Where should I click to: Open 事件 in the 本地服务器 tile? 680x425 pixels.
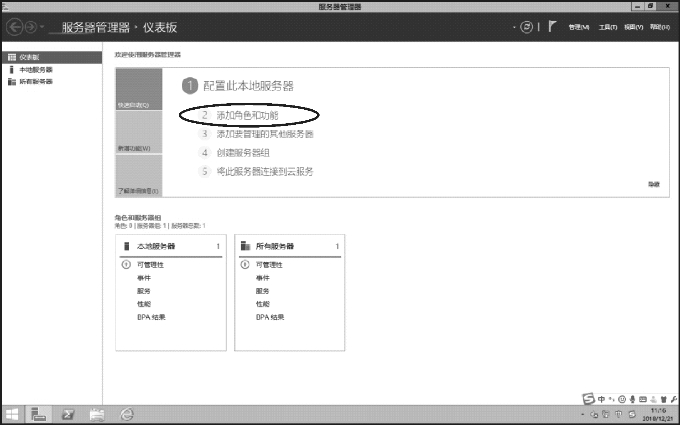tap(144, 278)
